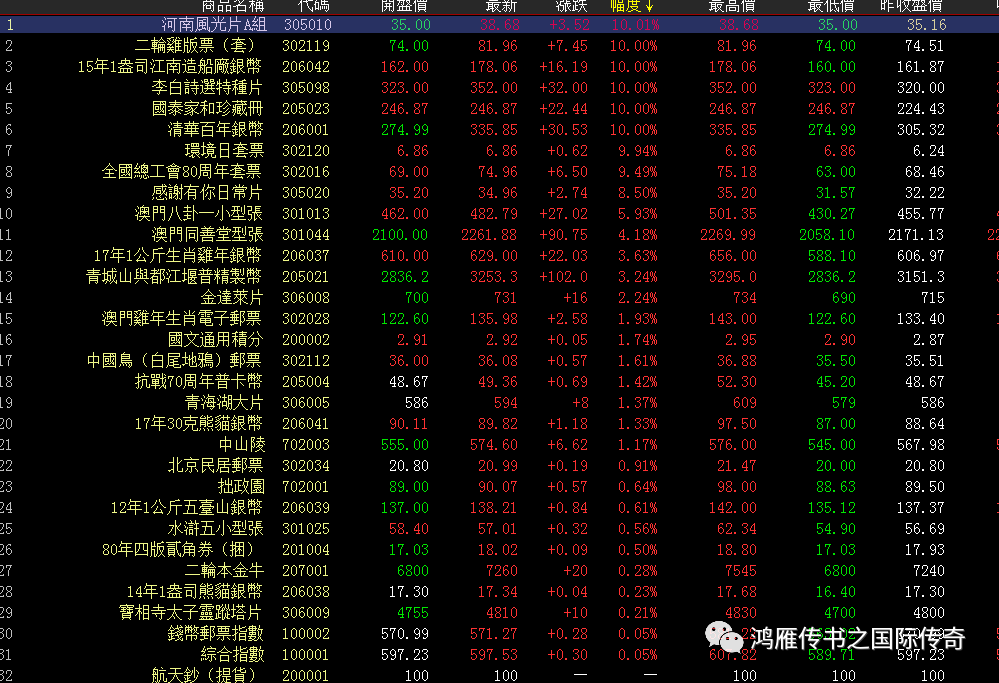Open 李白詩選特種片 commodity row

[x=207, y=88]
